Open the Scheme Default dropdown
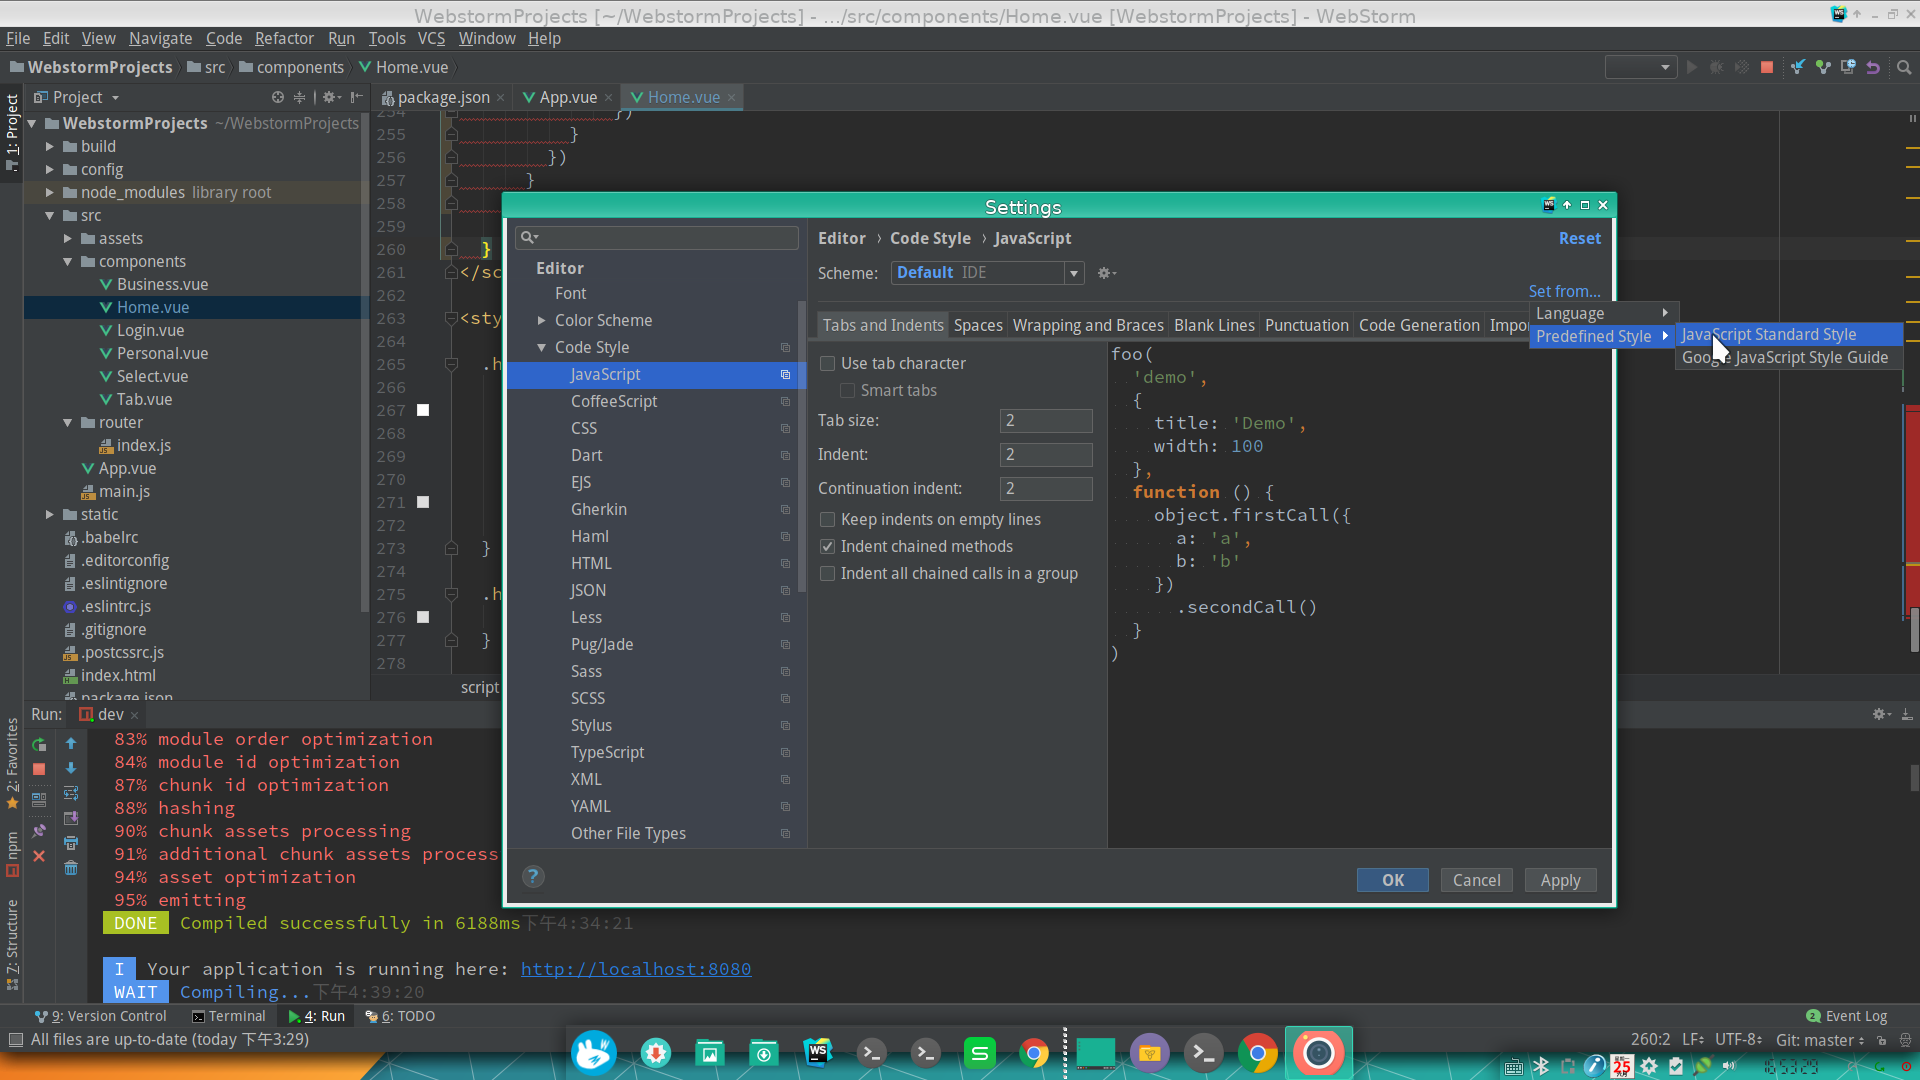 [987, 273]
